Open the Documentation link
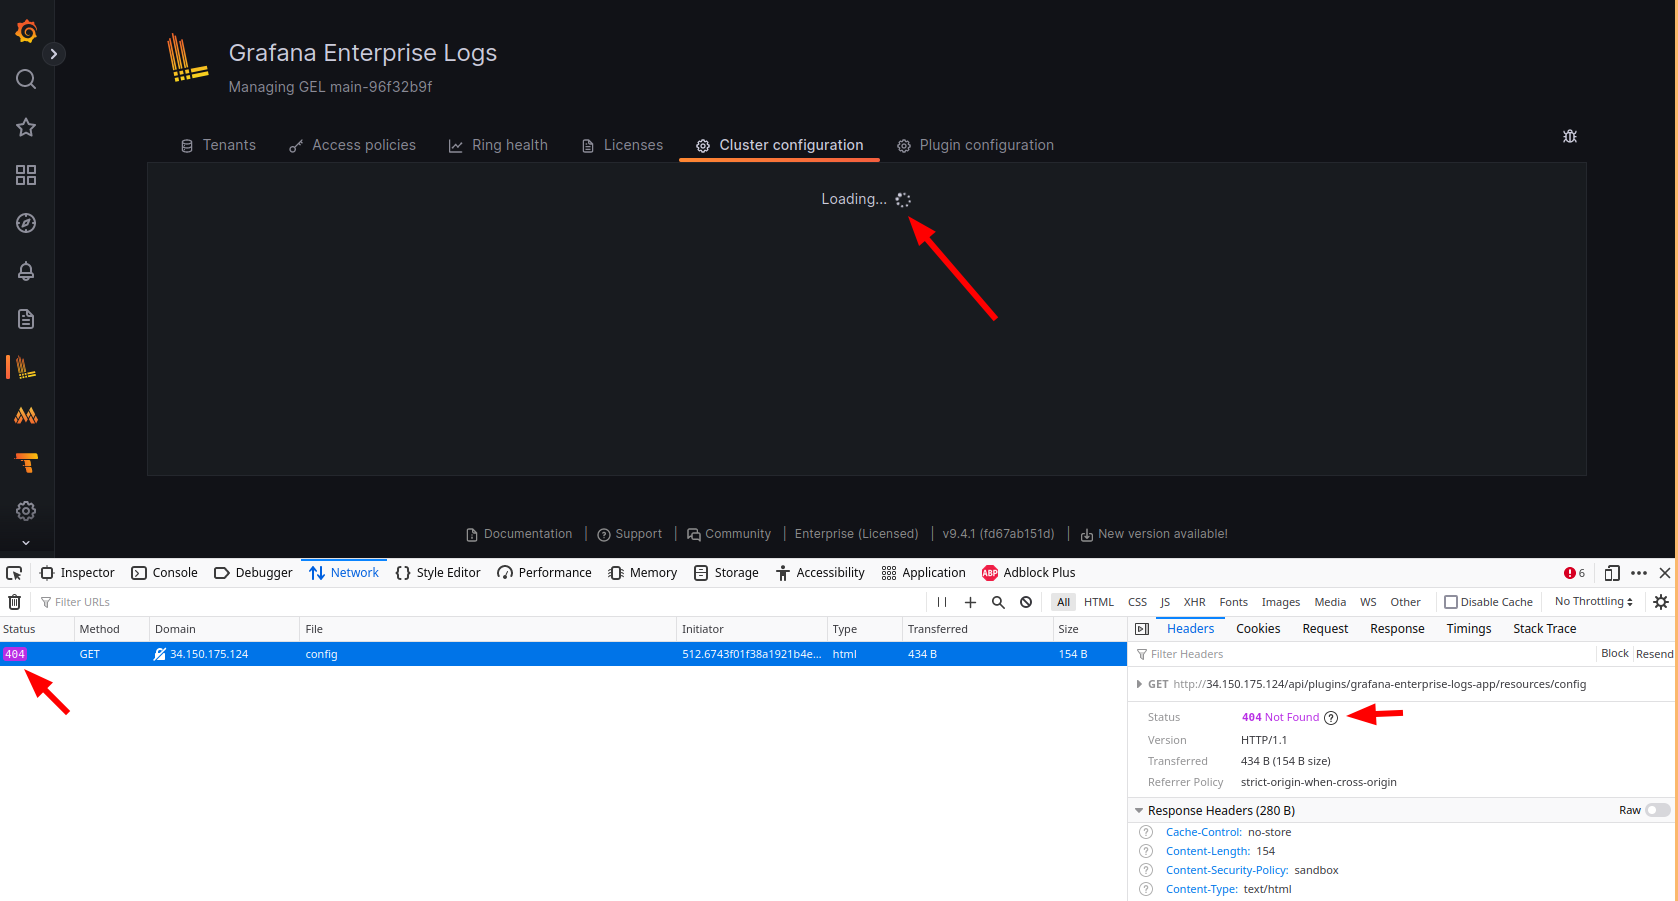 click(519, 533)
